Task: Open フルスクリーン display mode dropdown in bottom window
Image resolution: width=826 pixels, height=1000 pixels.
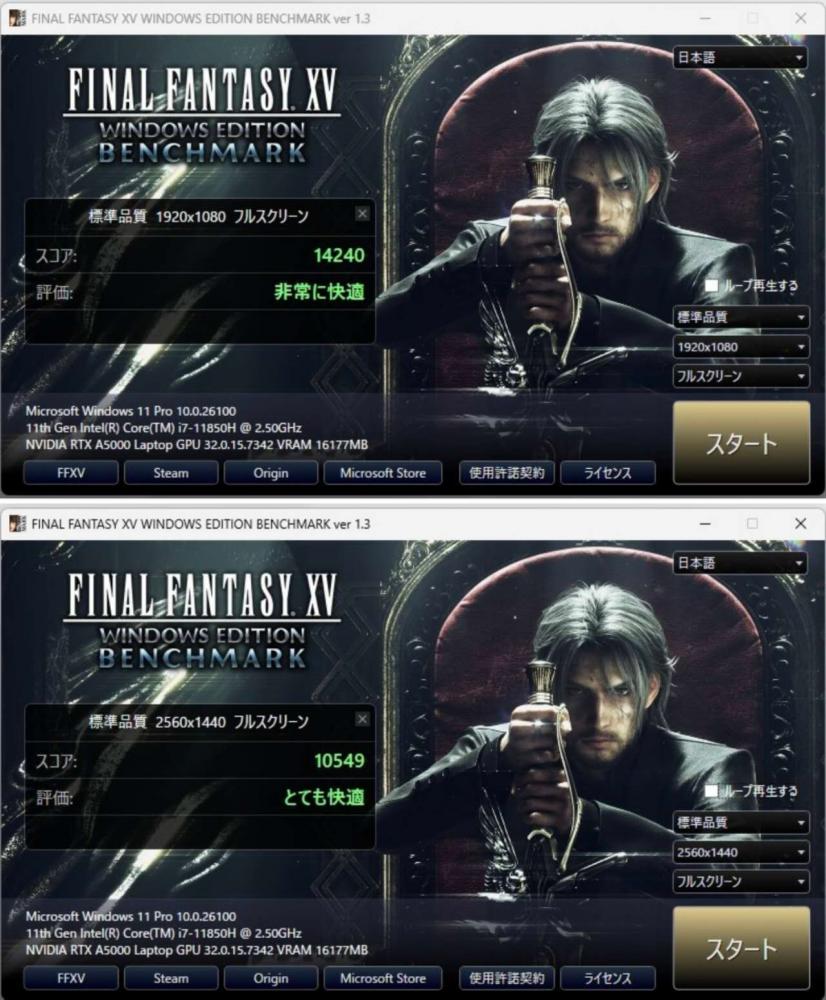Action: (x=741, y=881)
